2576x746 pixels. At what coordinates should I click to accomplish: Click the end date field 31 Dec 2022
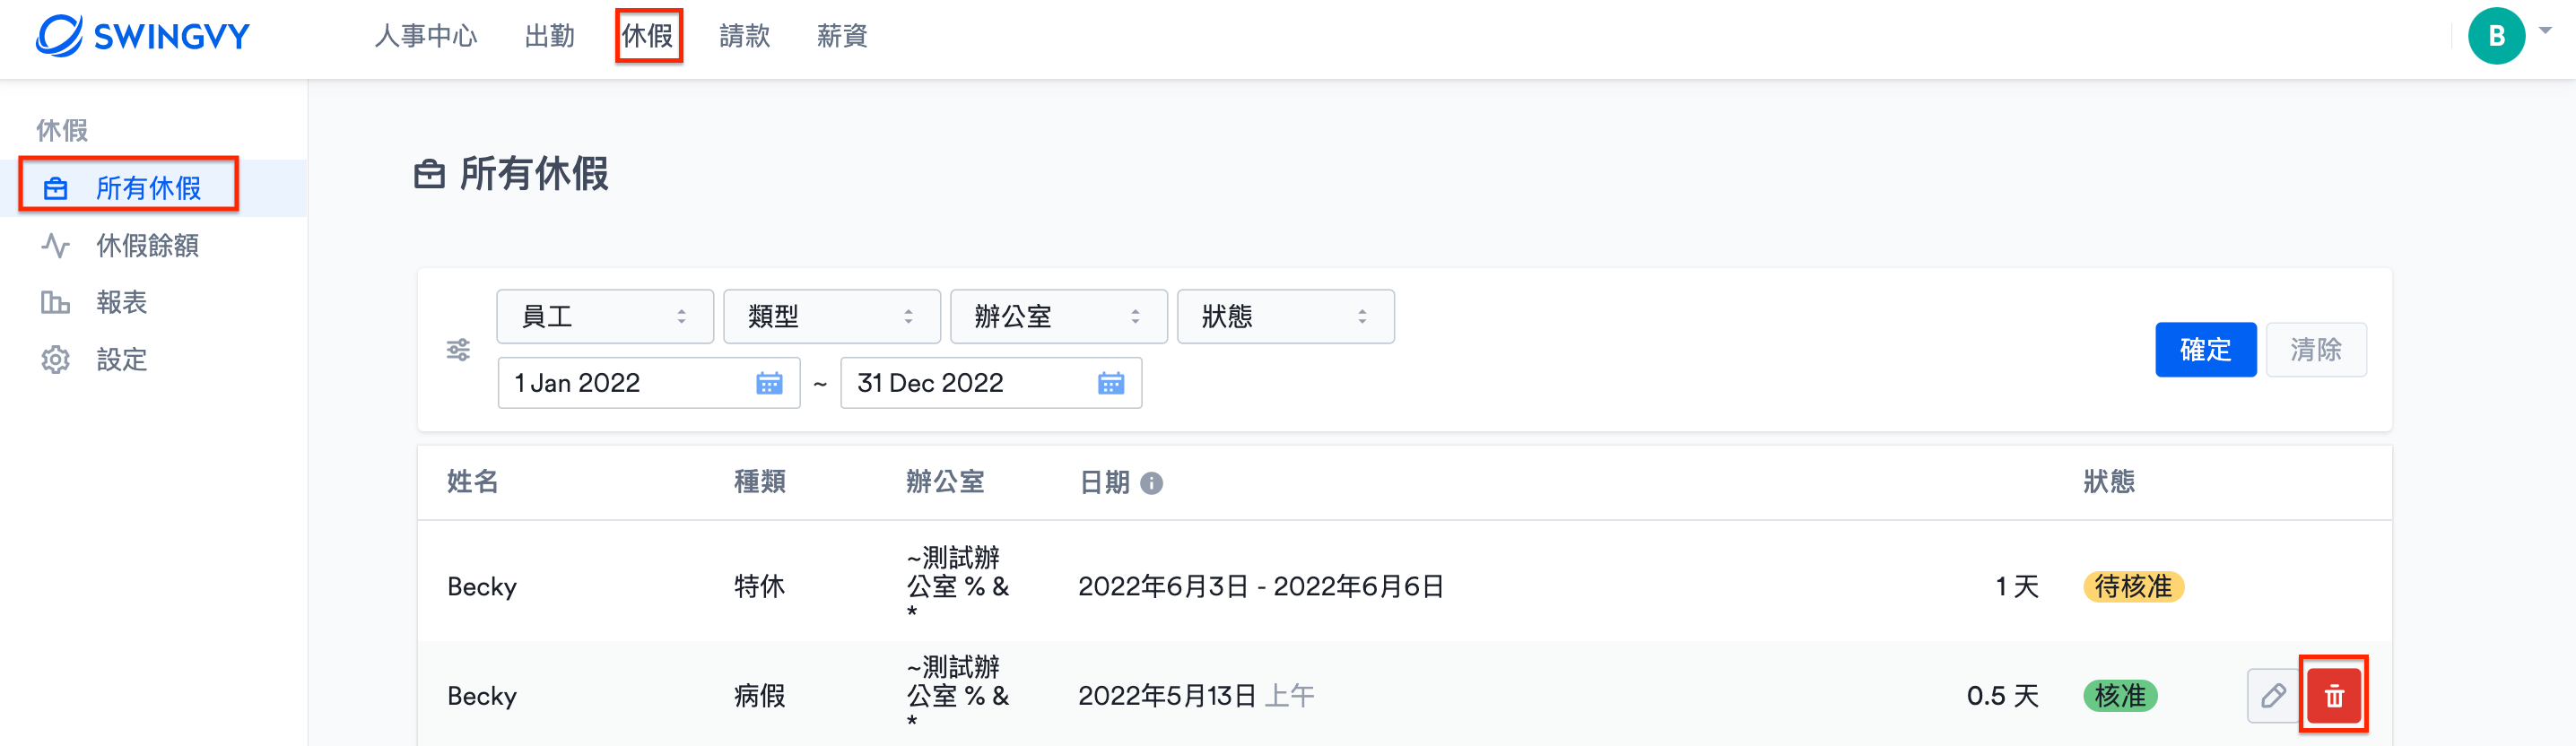point(991,383)
